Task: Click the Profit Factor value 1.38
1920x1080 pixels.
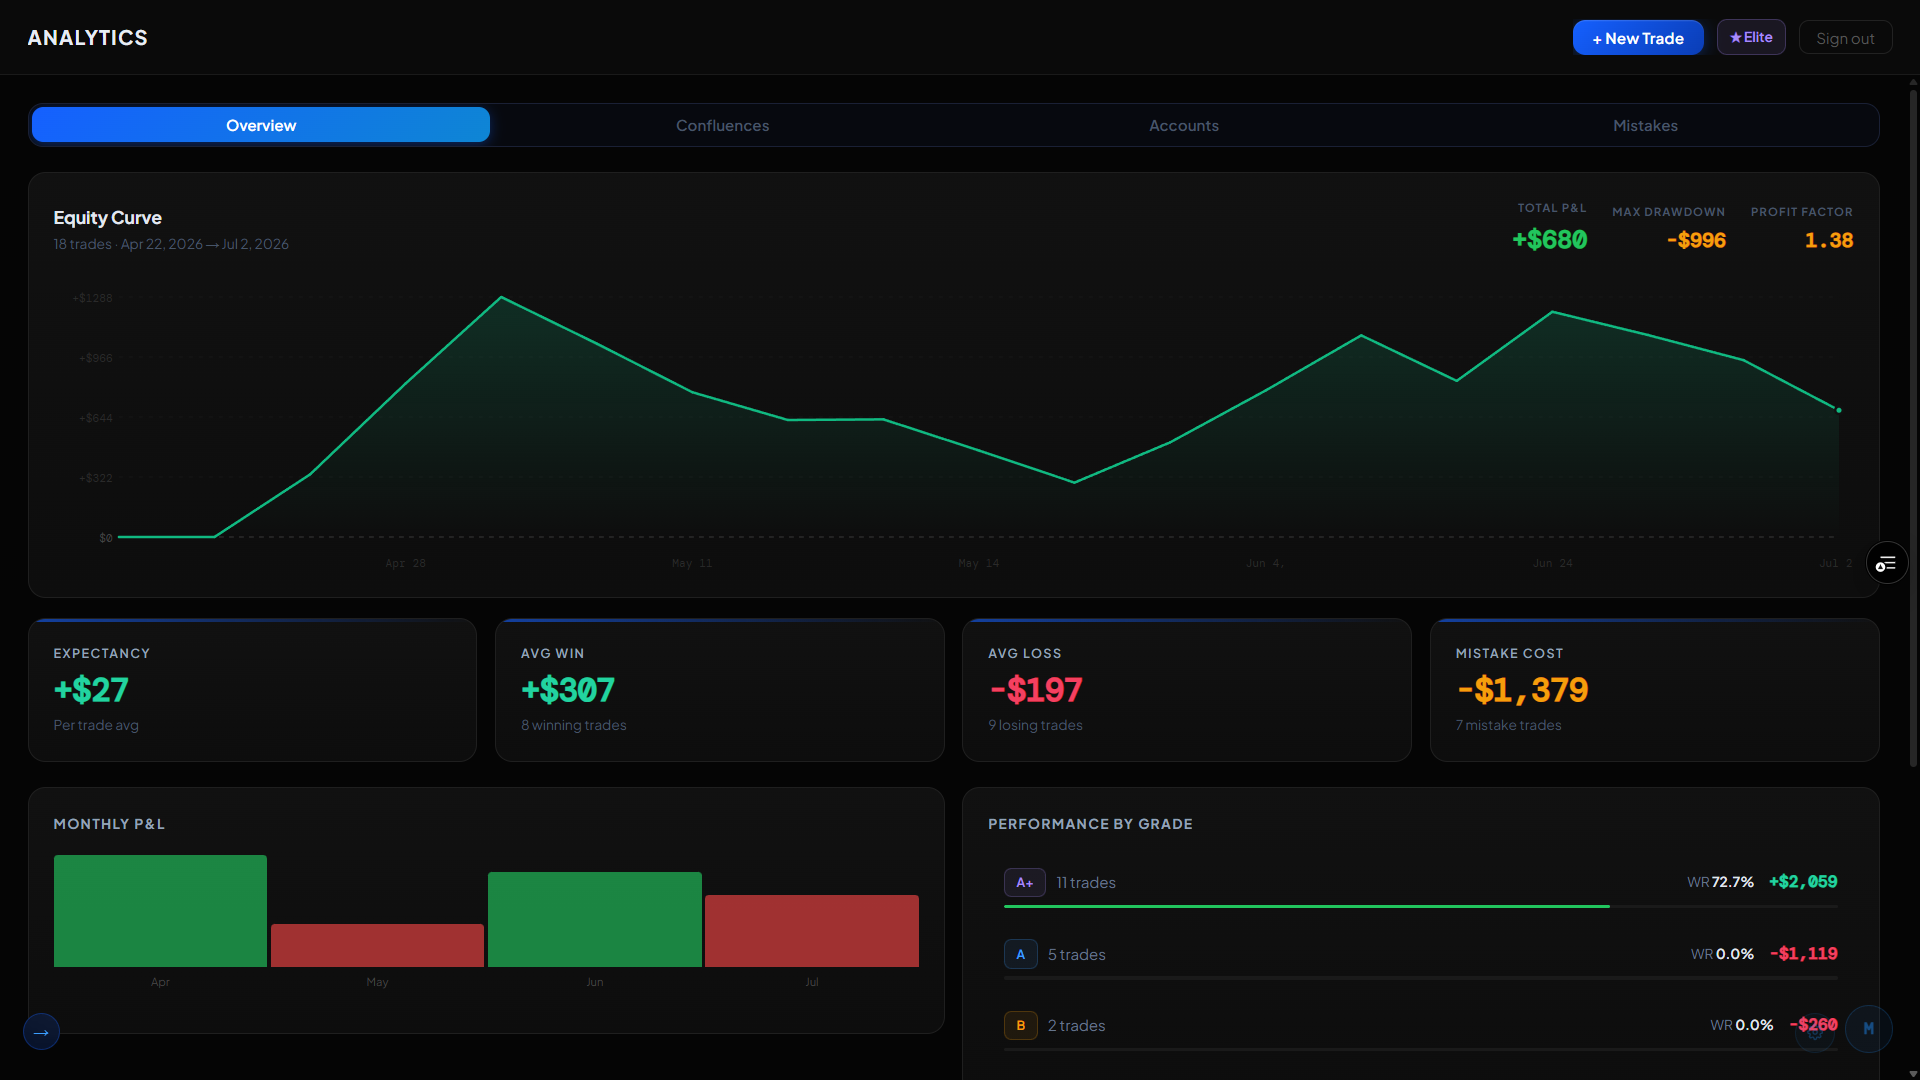Action: (x=1828, y=240)
